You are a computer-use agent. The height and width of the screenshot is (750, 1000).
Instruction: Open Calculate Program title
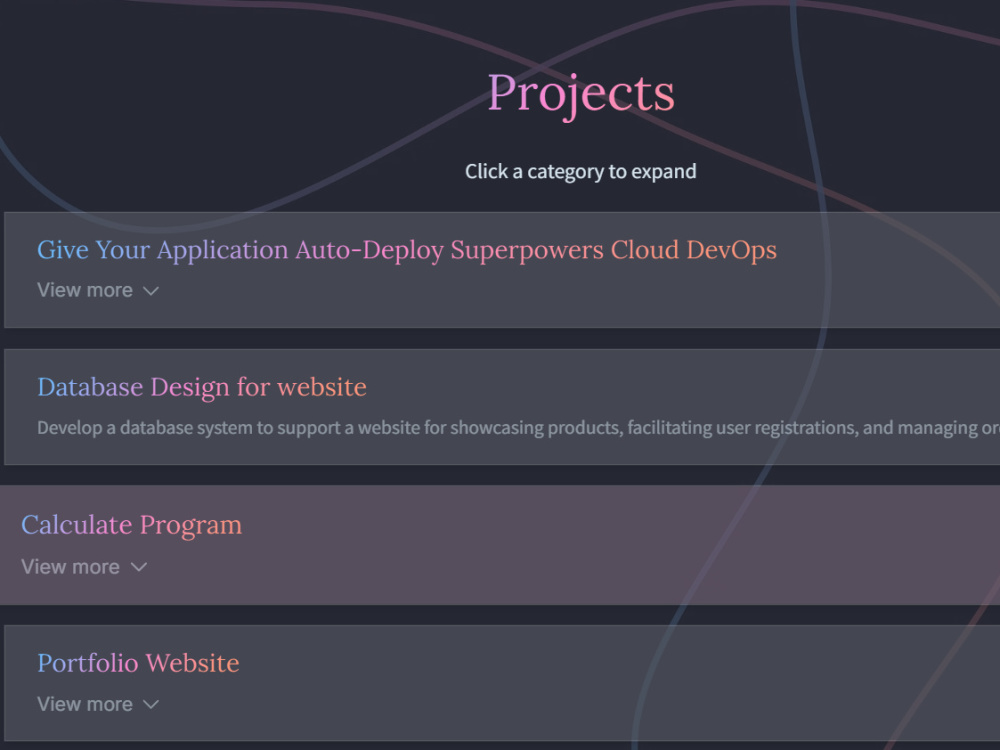[x=131, y=525]
